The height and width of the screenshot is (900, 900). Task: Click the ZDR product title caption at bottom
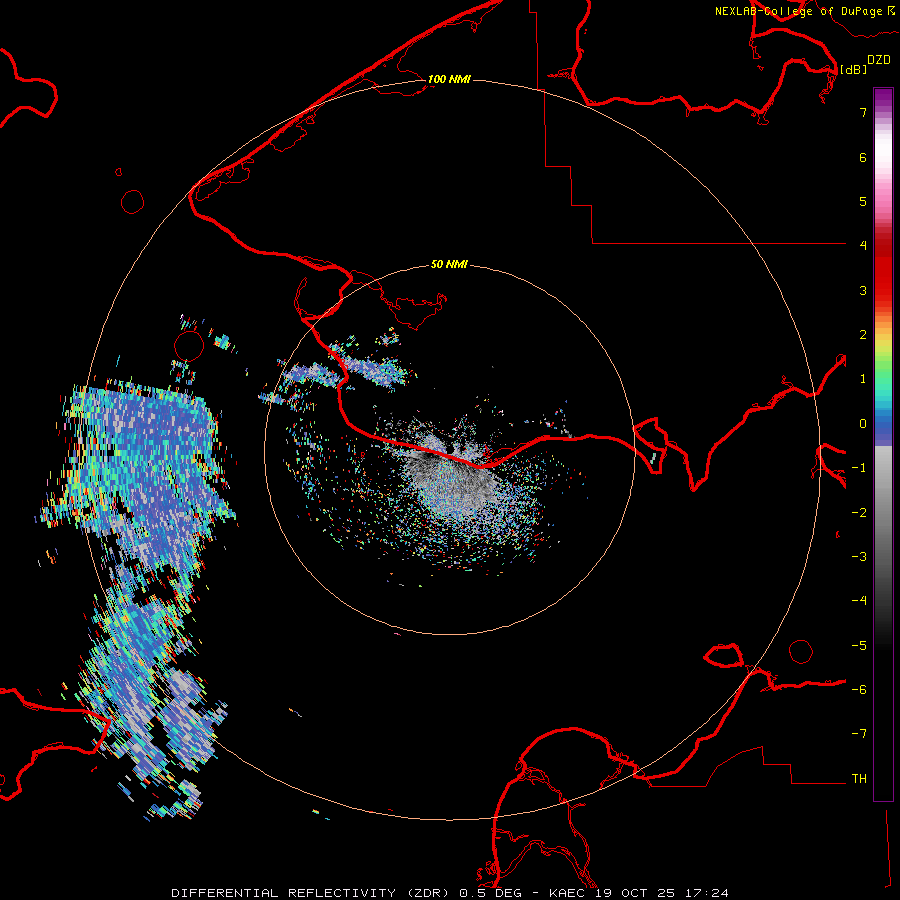point(450,893)
